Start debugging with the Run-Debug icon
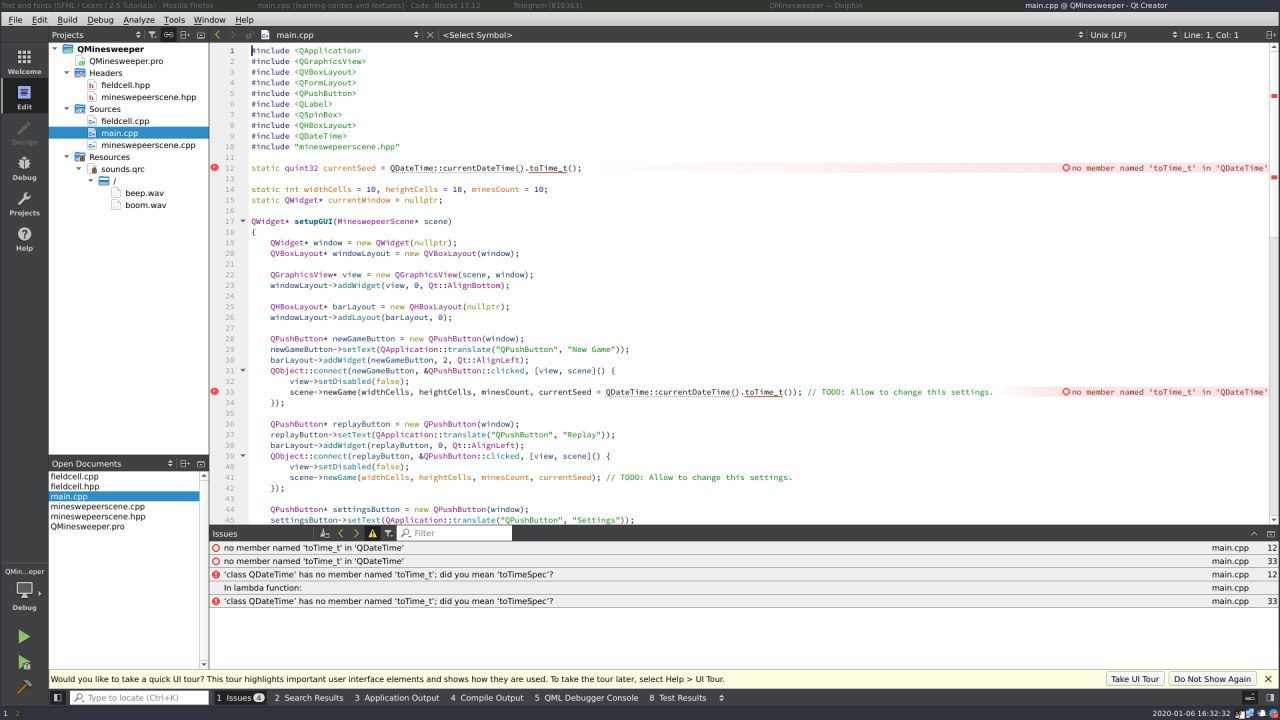Viewport: 1280px width, 720px height. coord(24,662)
